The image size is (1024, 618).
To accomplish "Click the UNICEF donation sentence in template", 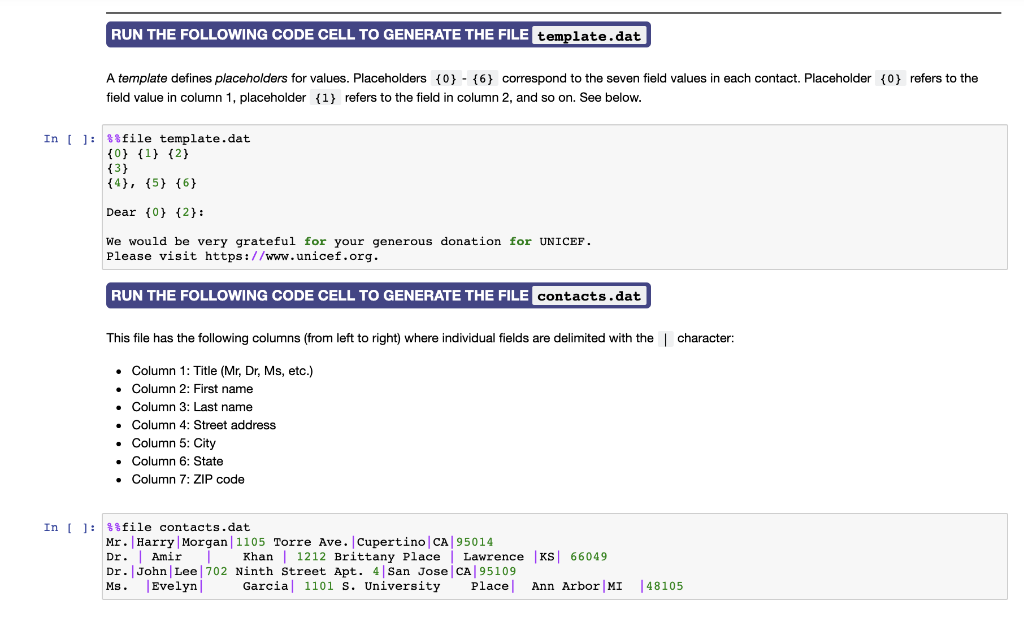I will pos(350,241).
